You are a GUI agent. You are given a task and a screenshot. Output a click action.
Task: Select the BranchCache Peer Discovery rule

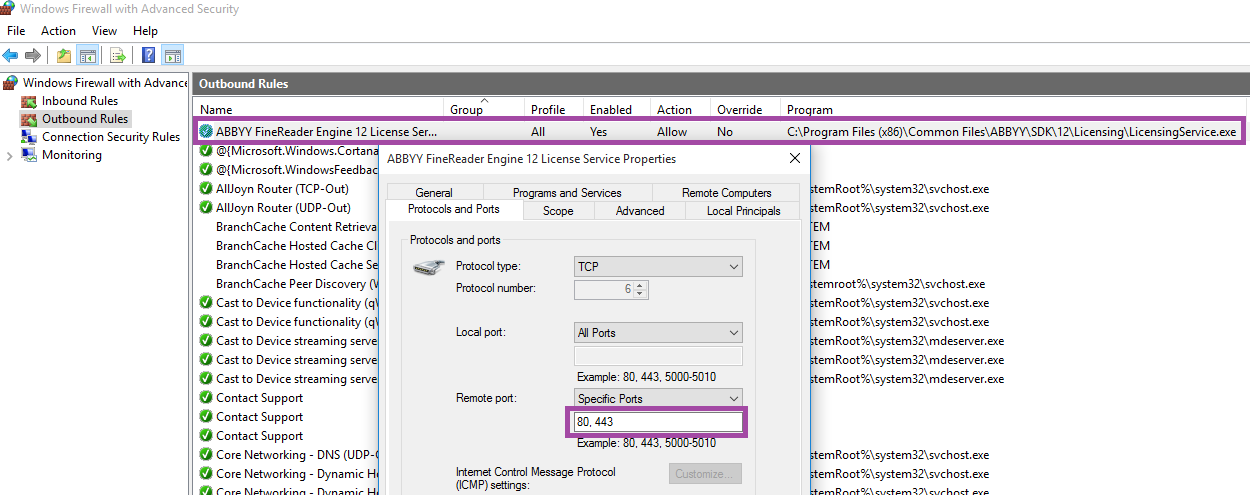tap(296, 284)
